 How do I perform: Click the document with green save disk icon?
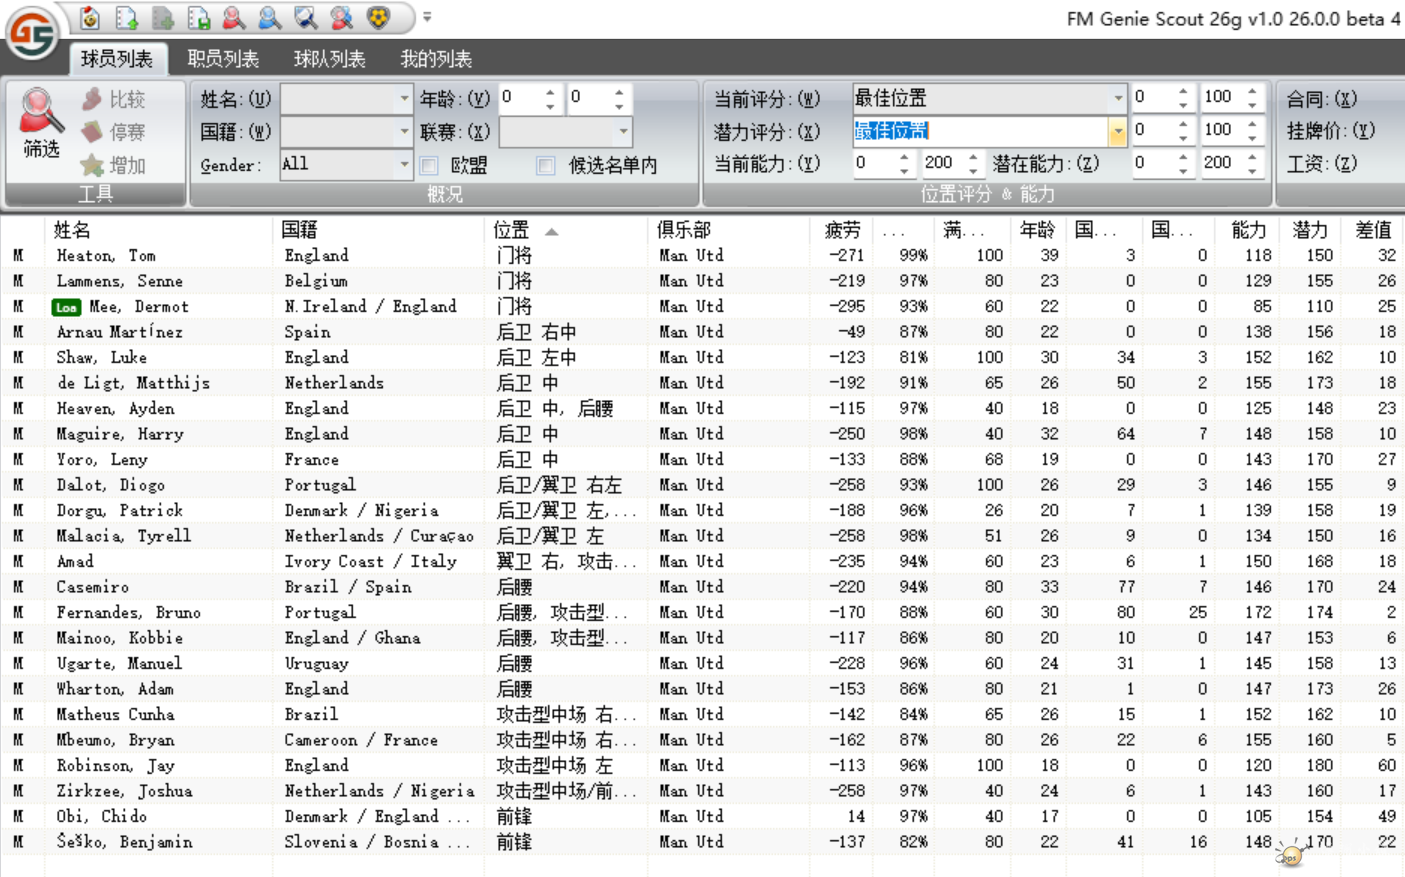click(x=198, y=18)
